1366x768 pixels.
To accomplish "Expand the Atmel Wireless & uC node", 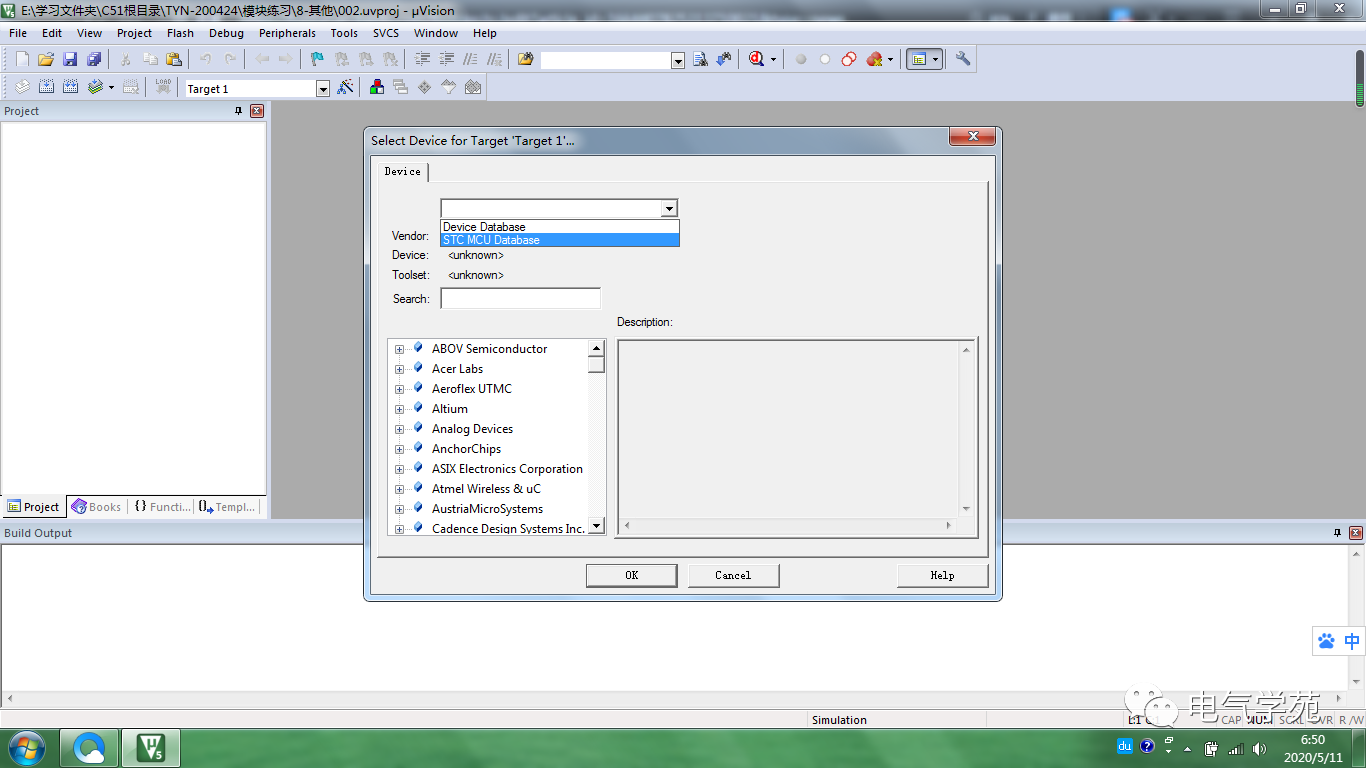I will coord(399,489).
